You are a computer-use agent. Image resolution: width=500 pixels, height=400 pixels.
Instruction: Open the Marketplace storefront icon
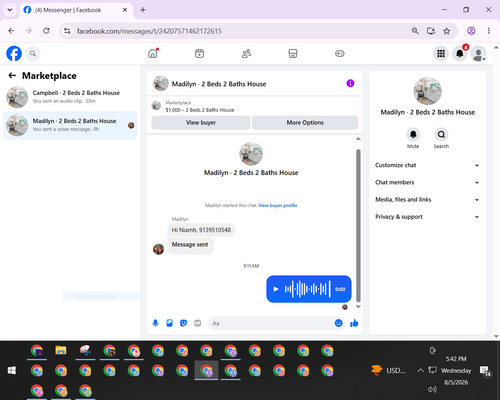pyautogui.click(x=293, y=53)
